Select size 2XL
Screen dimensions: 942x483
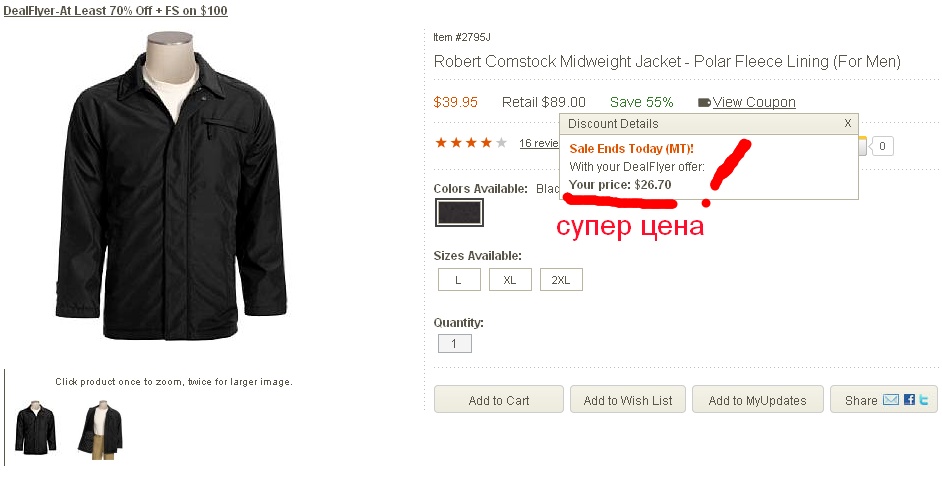point(561,280)
